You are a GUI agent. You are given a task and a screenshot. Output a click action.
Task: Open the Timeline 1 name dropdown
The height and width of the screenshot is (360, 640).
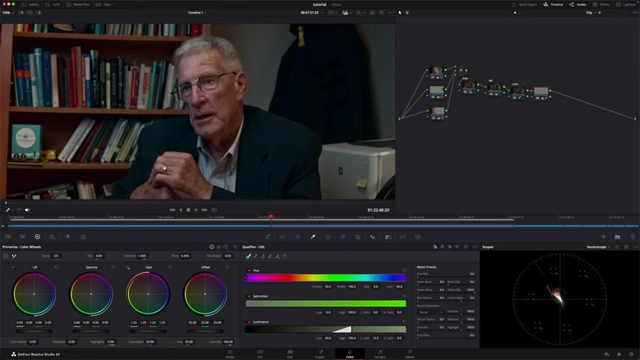[198, 13]
